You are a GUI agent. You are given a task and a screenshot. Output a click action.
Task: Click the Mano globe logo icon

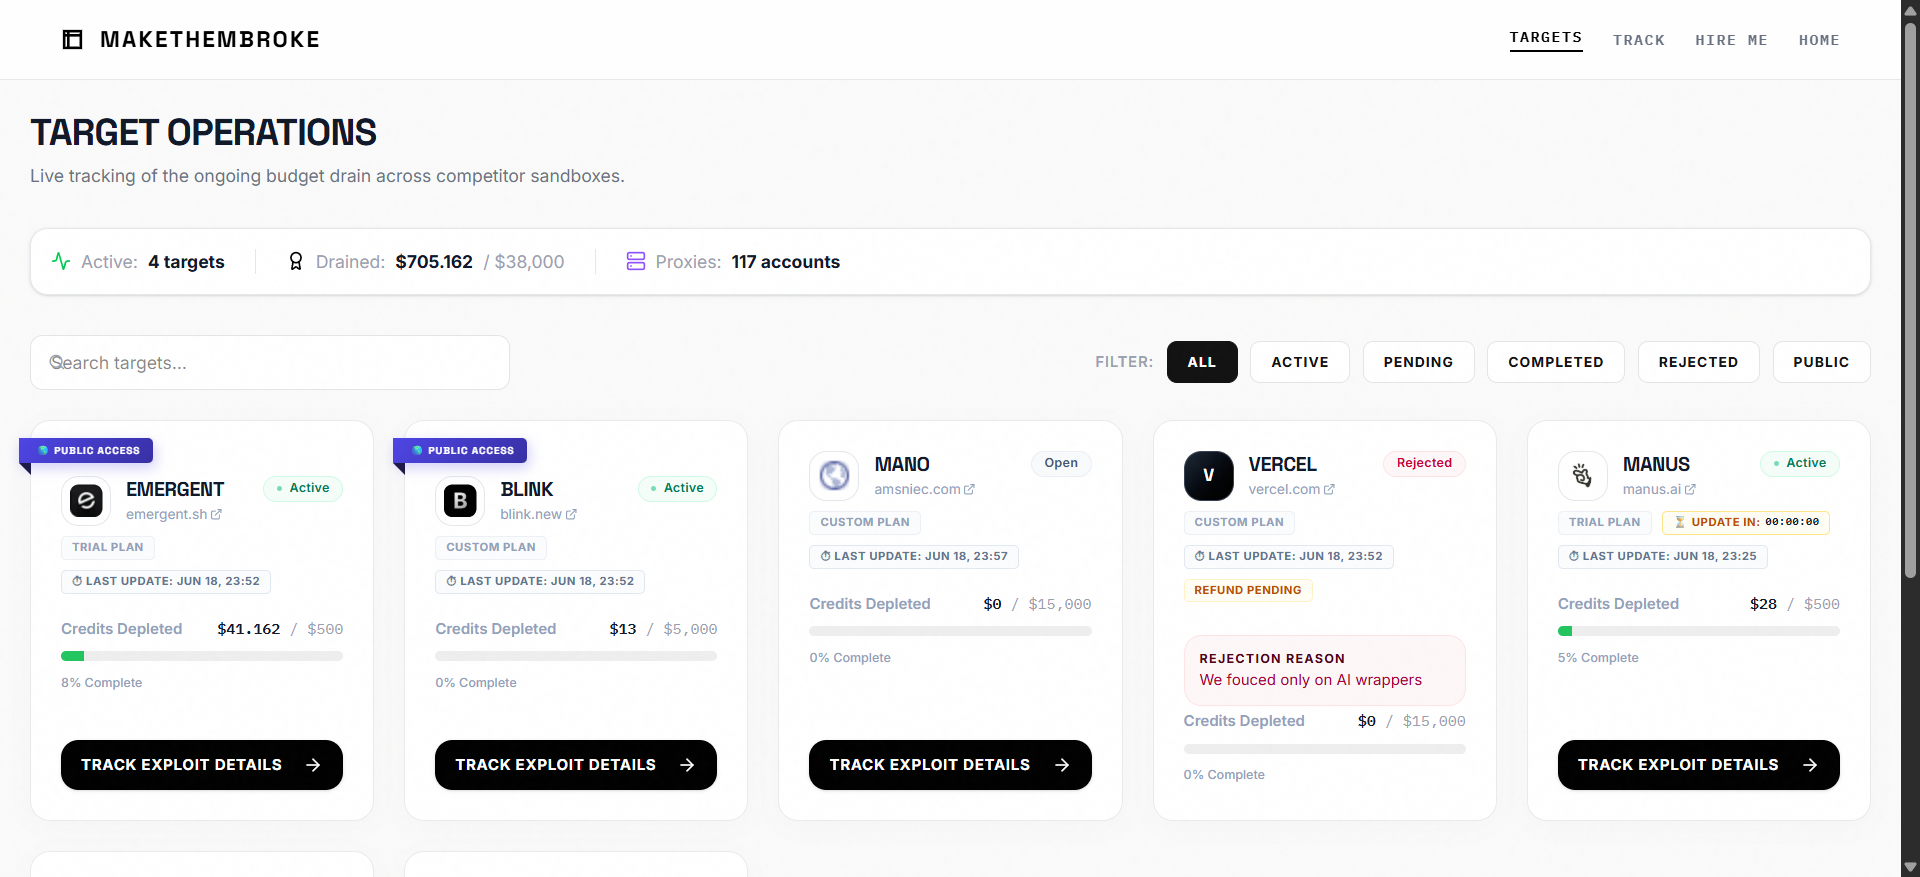(834, 476)
